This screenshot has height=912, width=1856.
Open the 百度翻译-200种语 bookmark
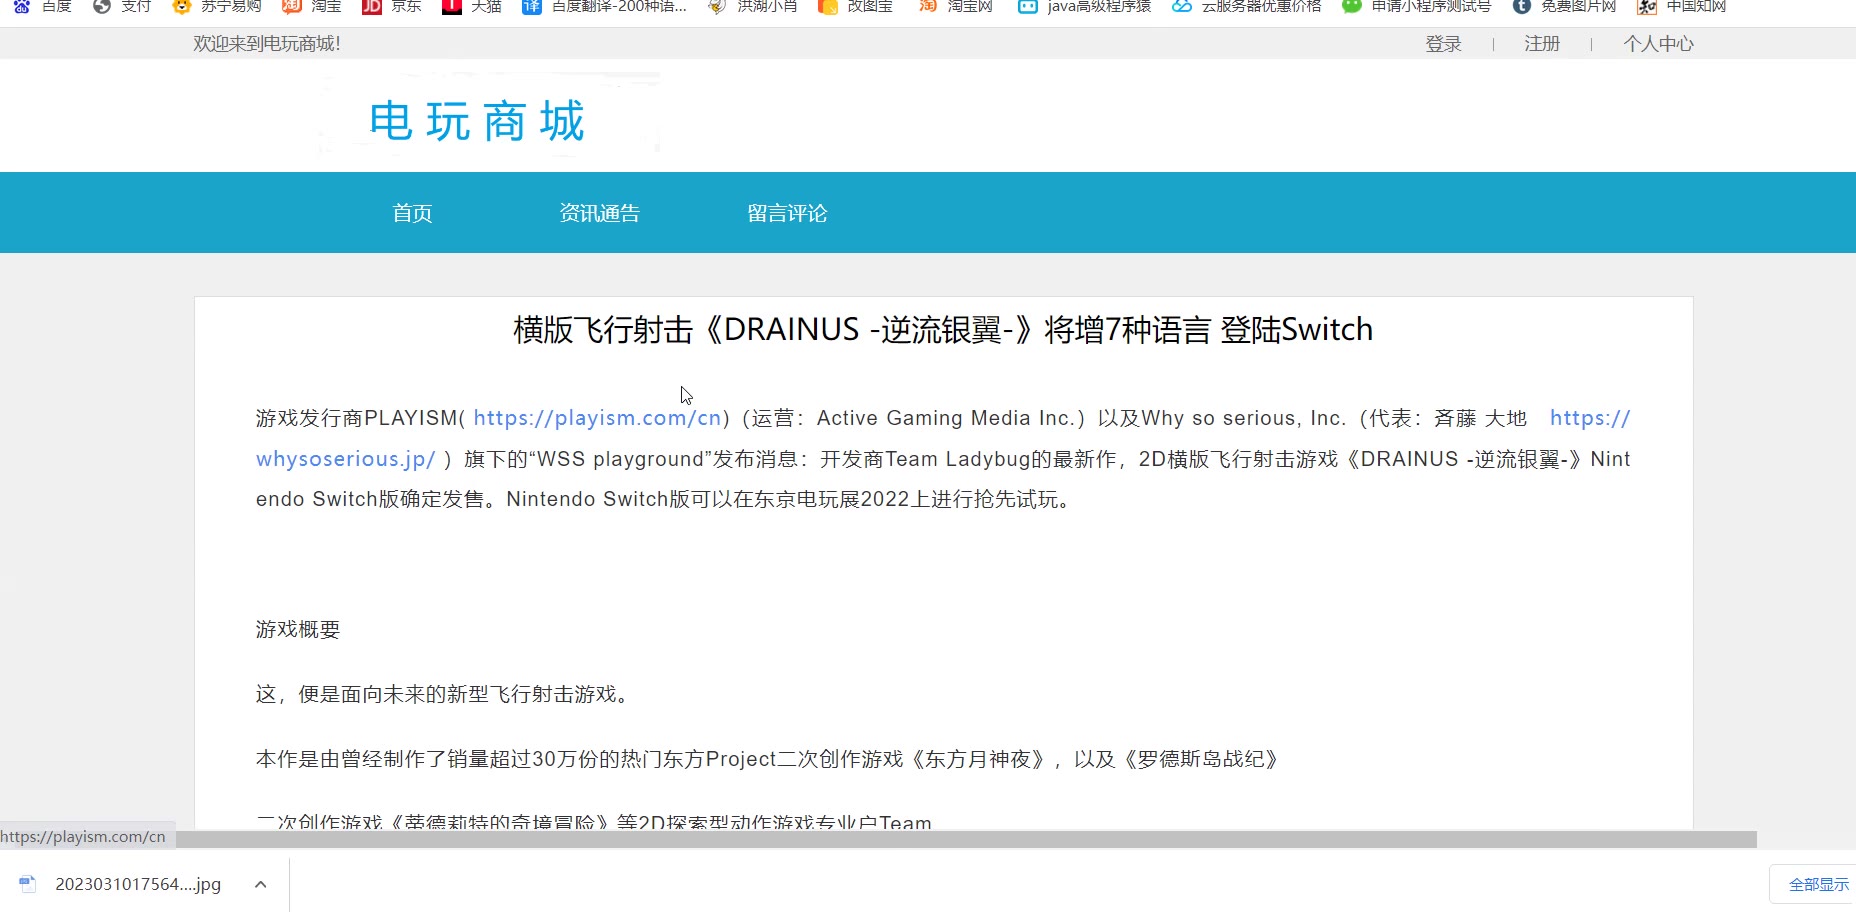pos(604,6)
